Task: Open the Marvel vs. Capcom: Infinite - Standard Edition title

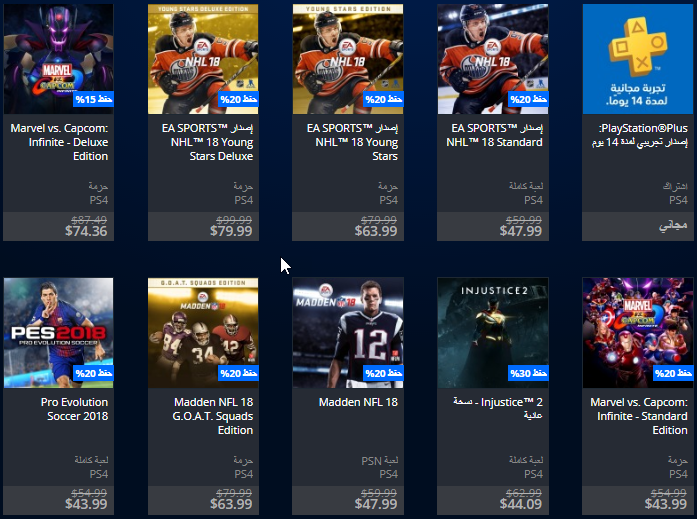Action: pyautogui.click(x=639, y=416)
